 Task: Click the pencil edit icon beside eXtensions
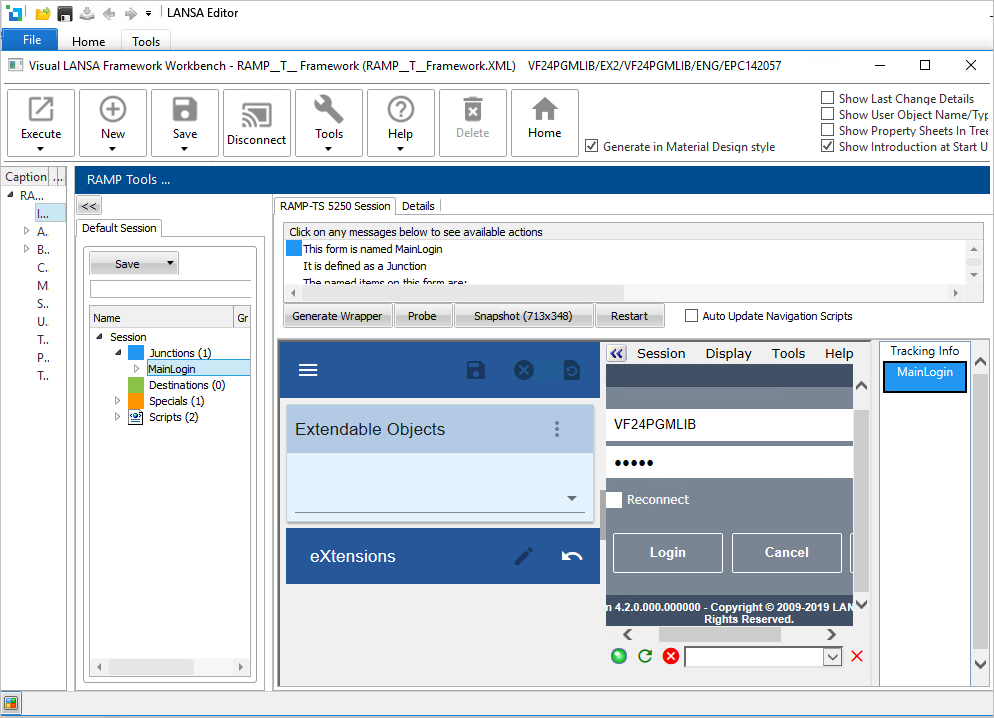[524, 556]
